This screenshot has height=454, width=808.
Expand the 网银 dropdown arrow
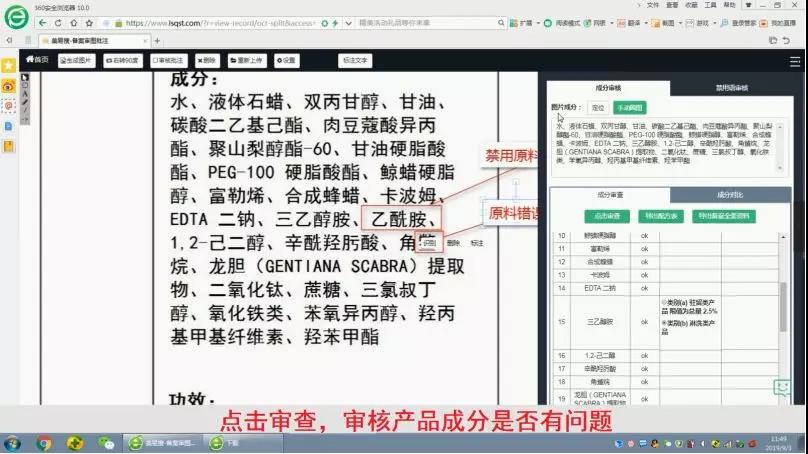coord(612,23)
